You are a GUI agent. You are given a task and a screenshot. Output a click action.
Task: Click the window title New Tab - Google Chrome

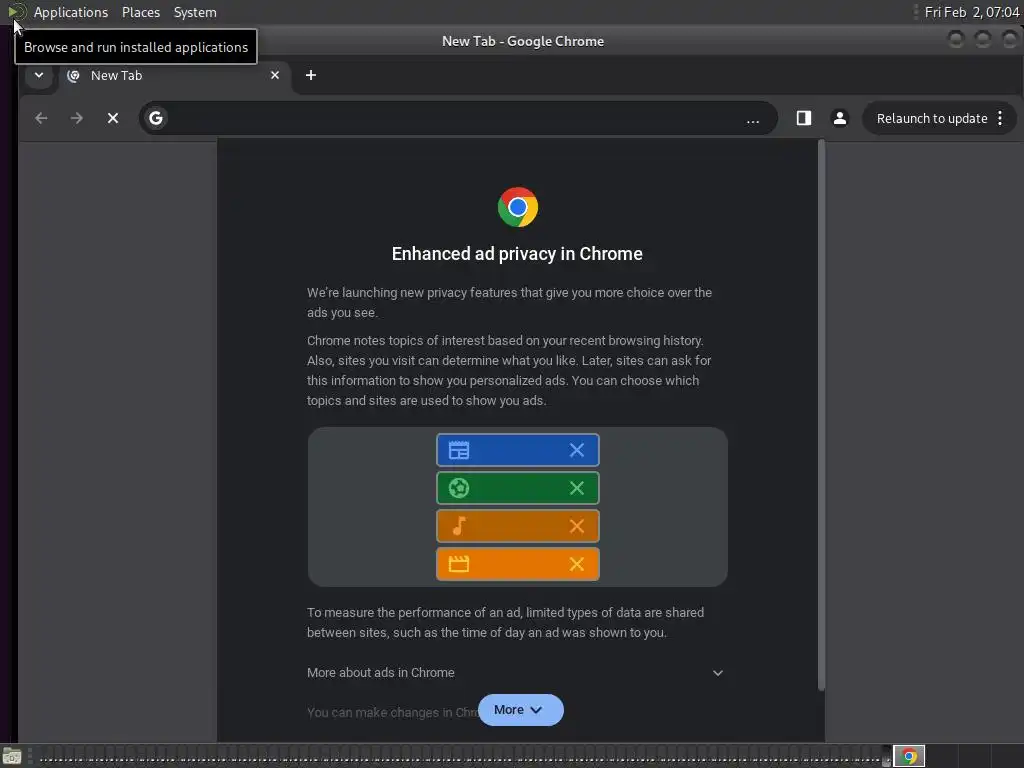tap(522, 41)
